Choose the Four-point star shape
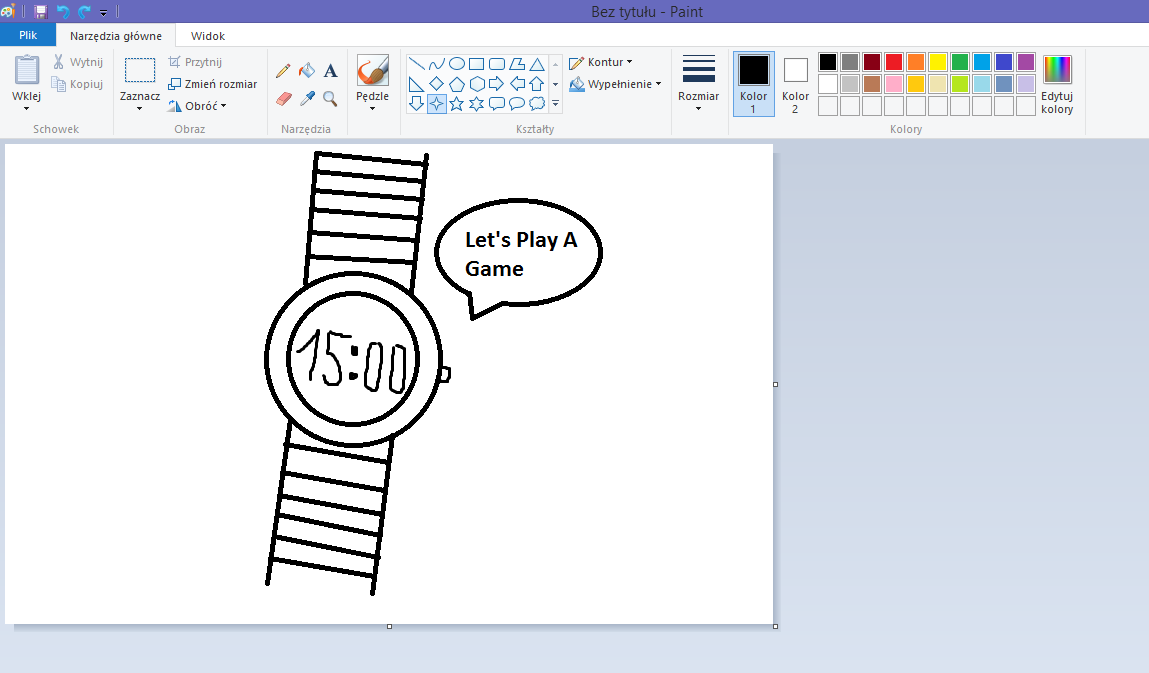 [x=437, y=103]
